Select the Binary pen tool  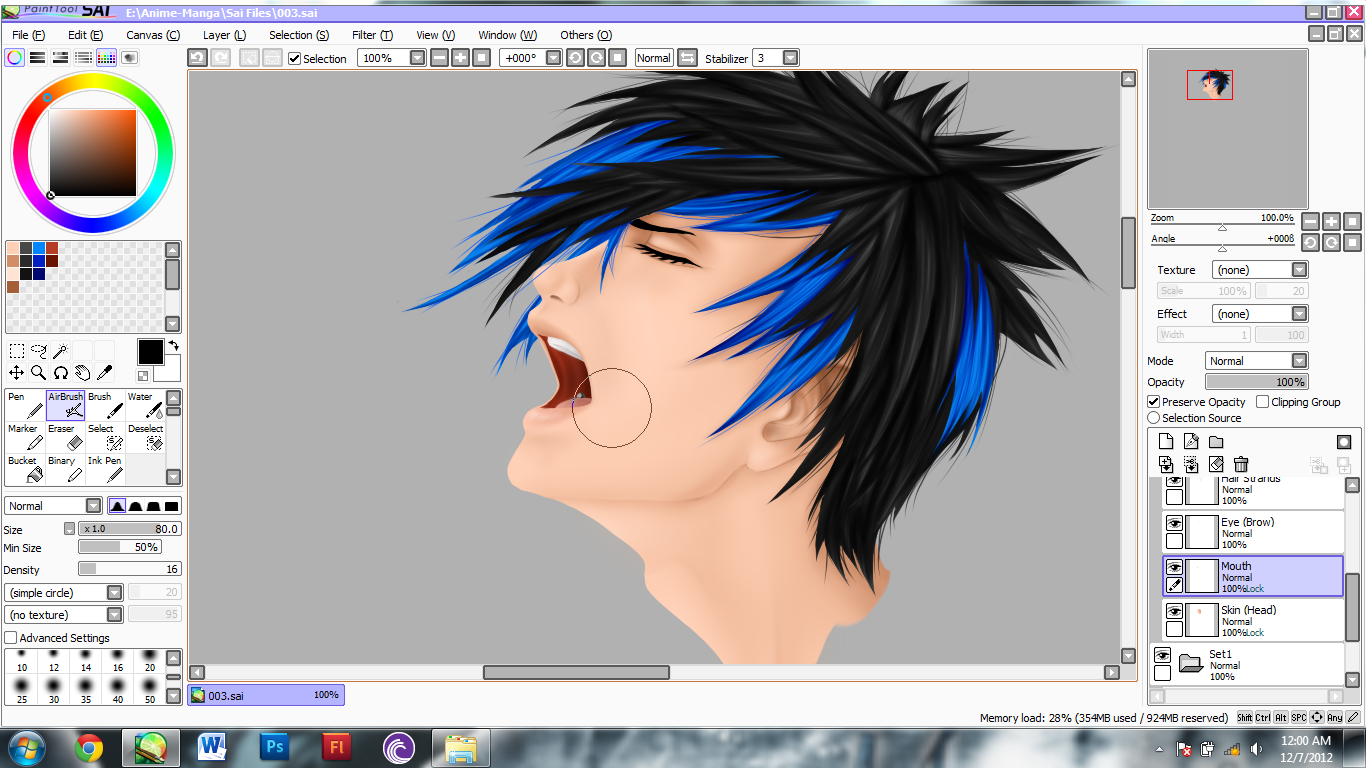coord(65,469)
